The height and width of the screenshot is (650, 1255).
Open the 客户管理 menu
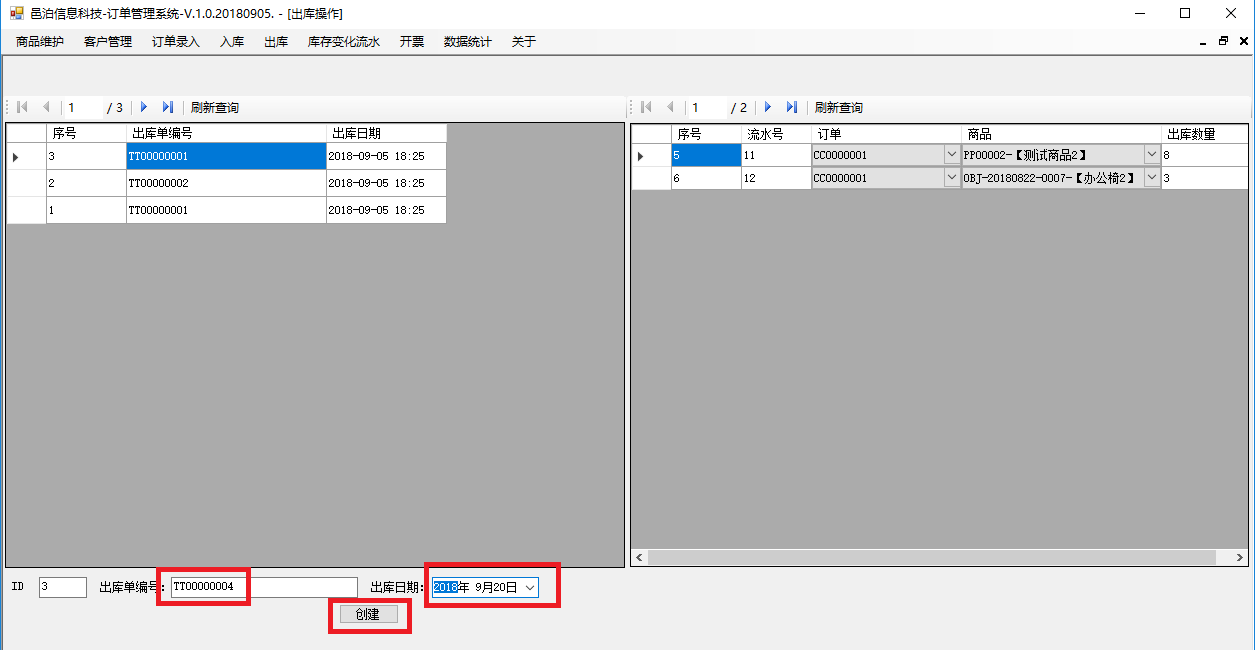tap(108, 41)
